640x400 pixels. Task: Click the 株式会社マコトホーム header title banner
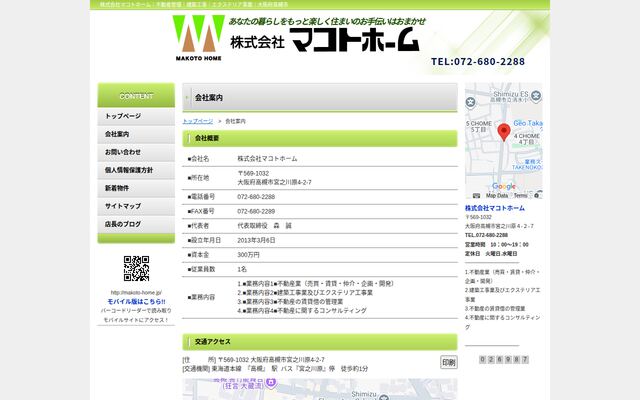coord(324,42)
